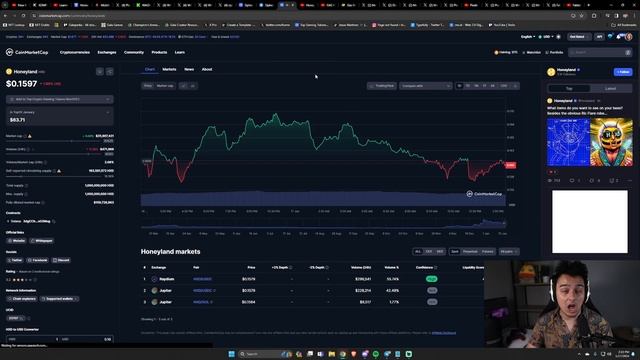Image resolution: width=640 pixels, height=360 pixels.
Task: Open the Compare with dropdown
Action: (426, 86)
